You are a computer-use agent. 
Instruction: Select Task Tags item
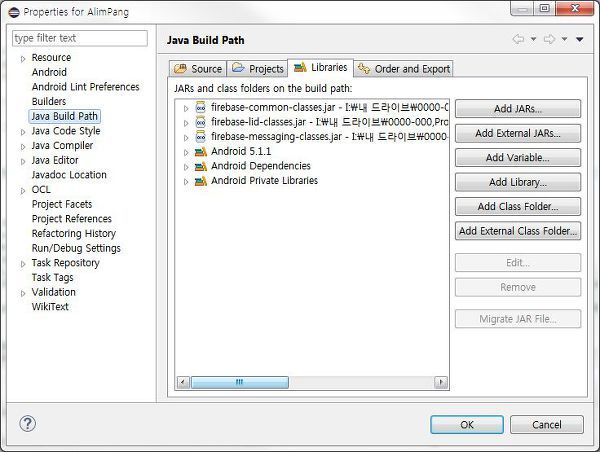52,277
